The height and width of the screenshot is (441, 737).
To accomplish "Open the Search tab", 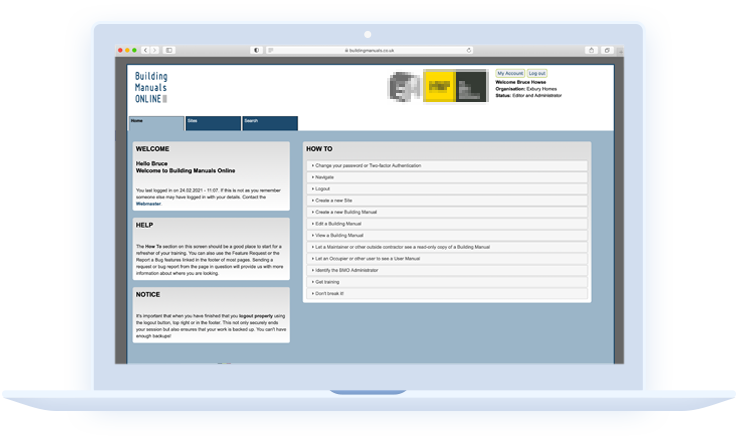I will (270, 123).
